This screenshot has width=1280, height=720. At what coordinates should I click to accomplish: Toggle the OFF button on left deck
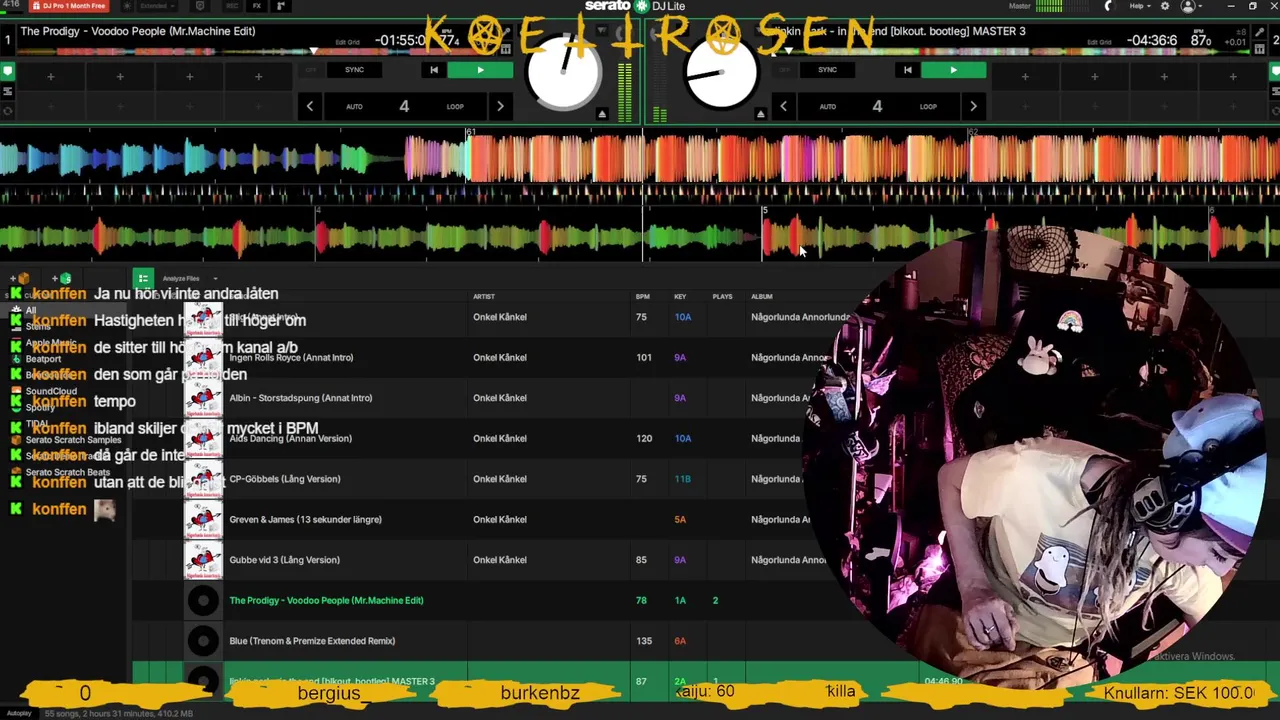click(310, 70)
